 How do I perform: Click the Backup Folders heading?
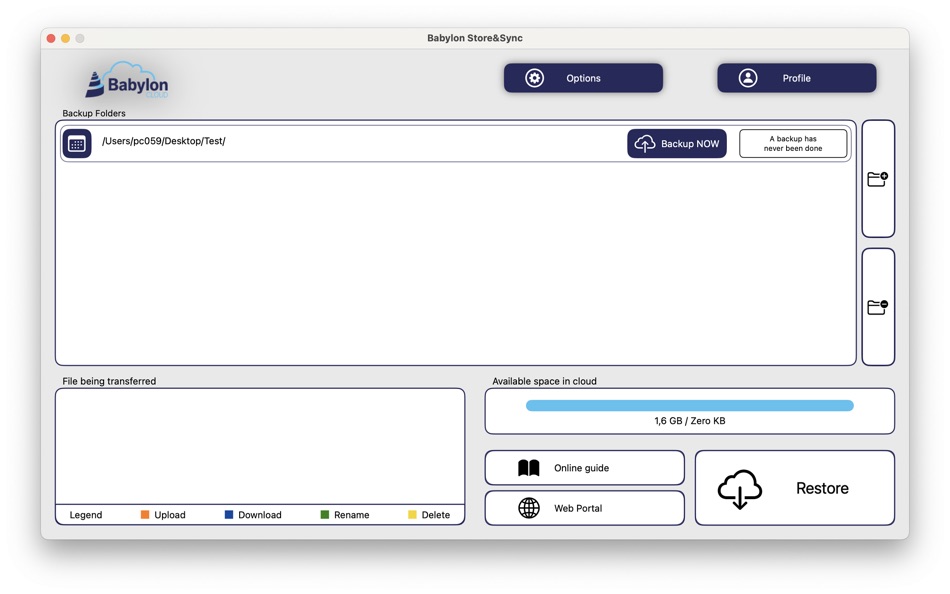pyautogui.click(x=94, y=113)
